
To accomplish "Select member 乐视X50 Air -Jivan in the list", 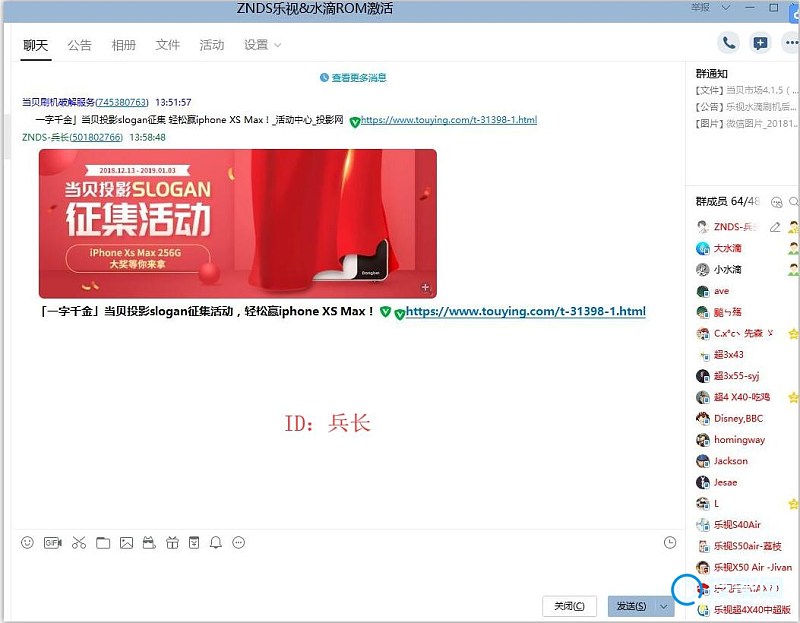I will coord(744,567).
